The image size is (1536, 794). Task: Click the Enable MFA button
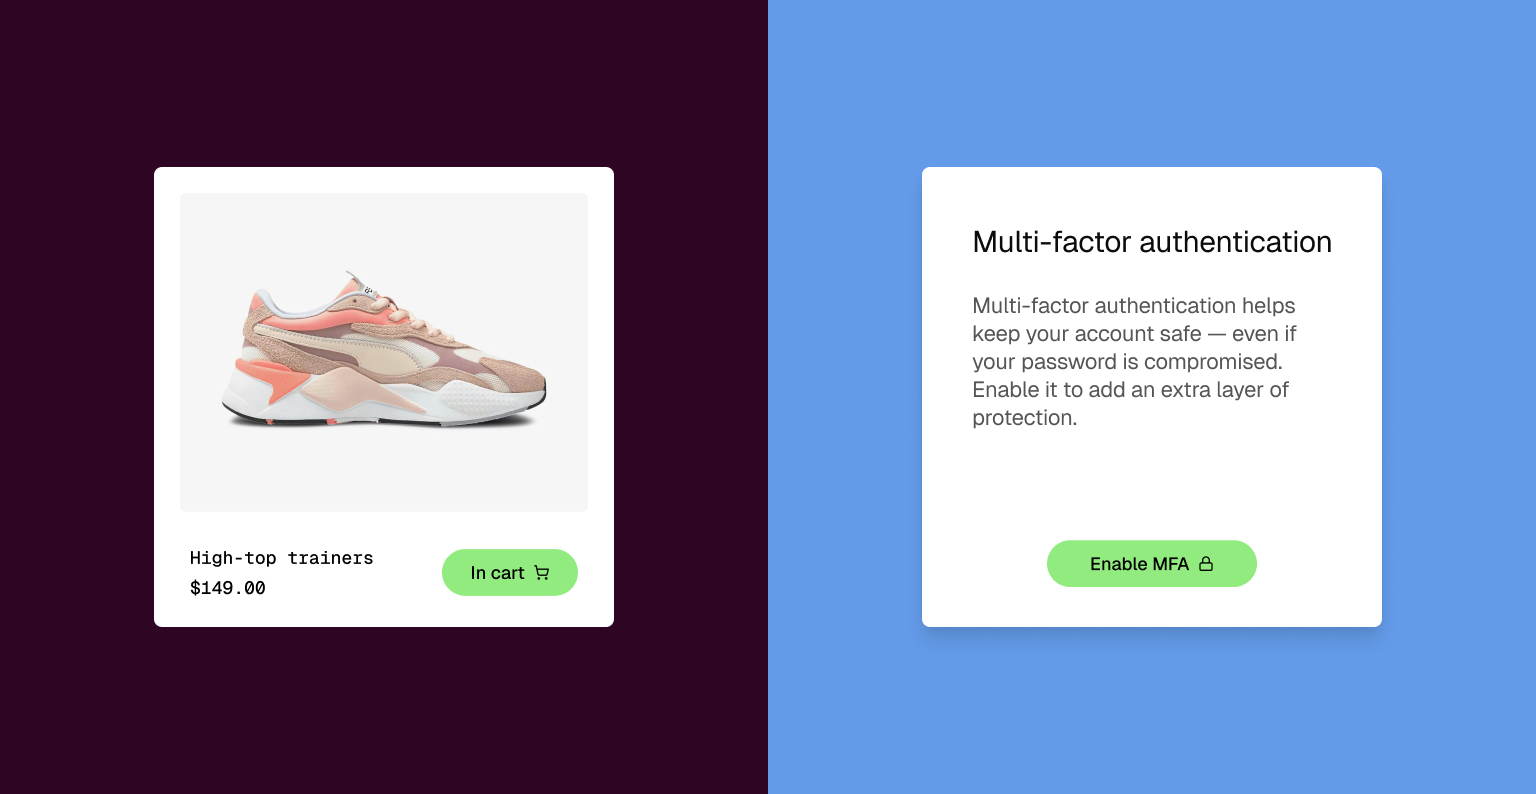click(x=1152, y=564)
